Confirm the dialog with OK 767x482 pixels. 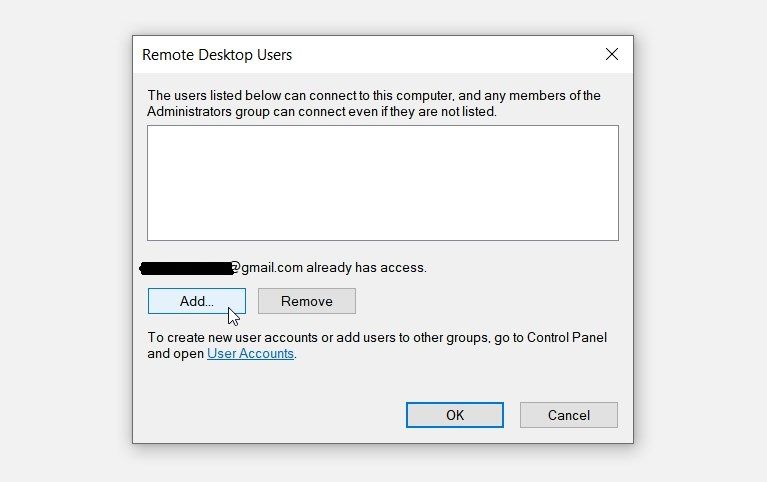pyautogui.click(x=455, y=415)
